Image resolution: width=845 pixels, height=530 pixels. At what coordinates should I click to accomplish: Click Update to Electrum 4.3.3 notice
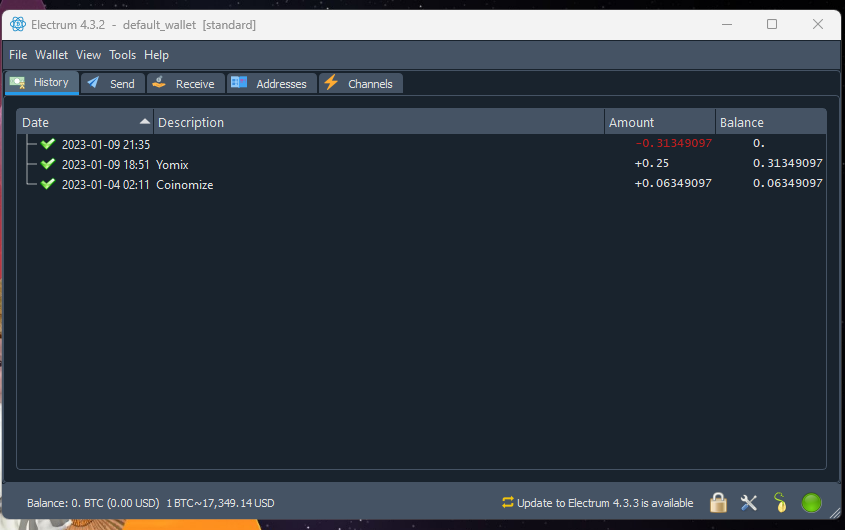coord(605,503)
